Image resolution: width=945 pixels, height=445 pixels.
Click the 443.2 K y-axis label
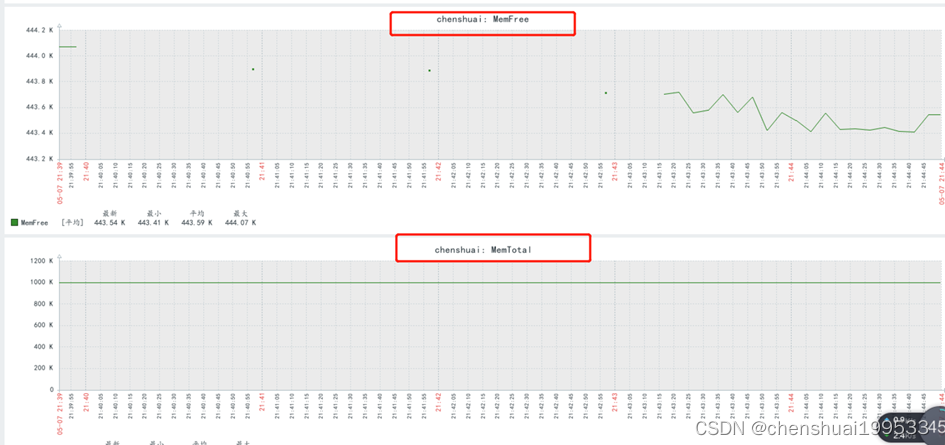coord(41,159)
